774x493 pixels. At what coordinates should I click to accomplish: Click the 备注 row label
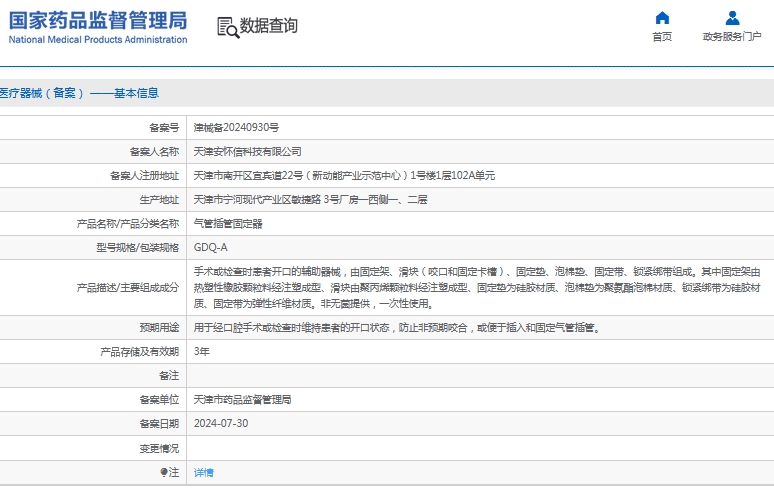[169, 376]
